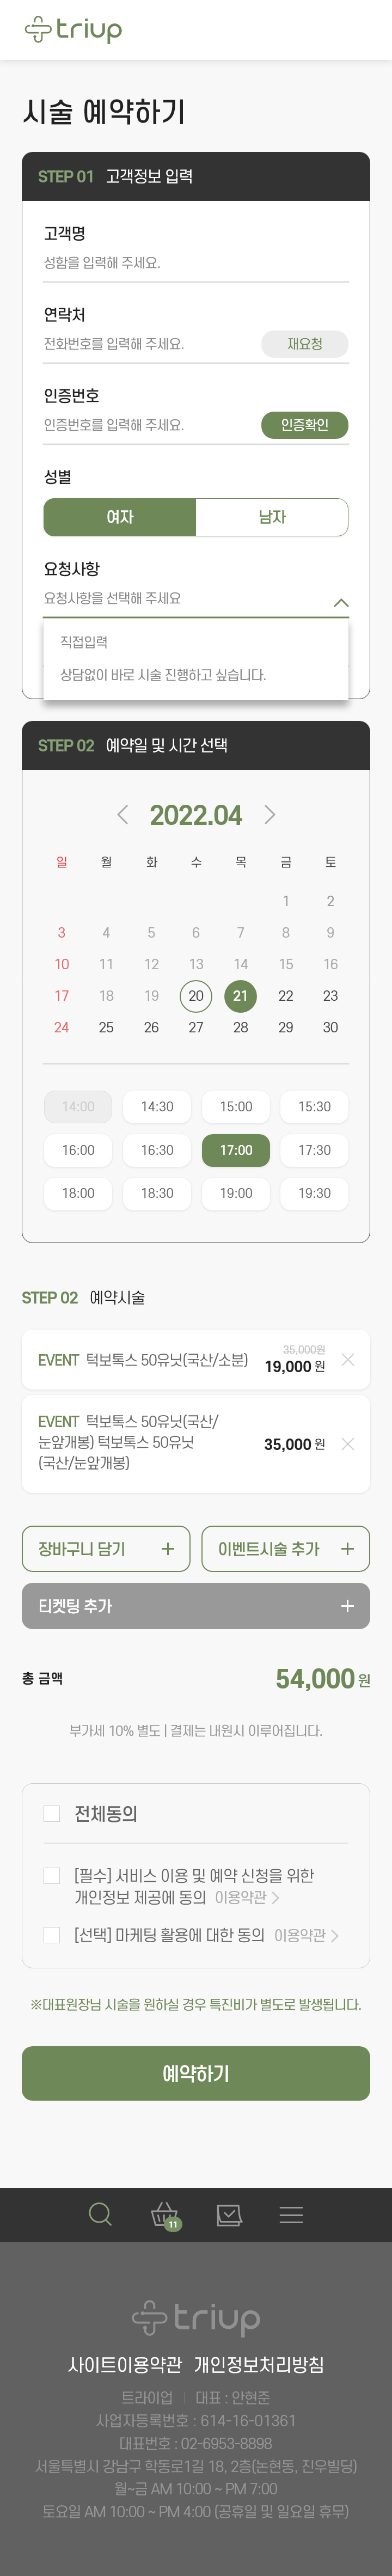The image size is (392, 2576).
Task: Go to previous month arrow in calendar
Action: pos(122,814)
